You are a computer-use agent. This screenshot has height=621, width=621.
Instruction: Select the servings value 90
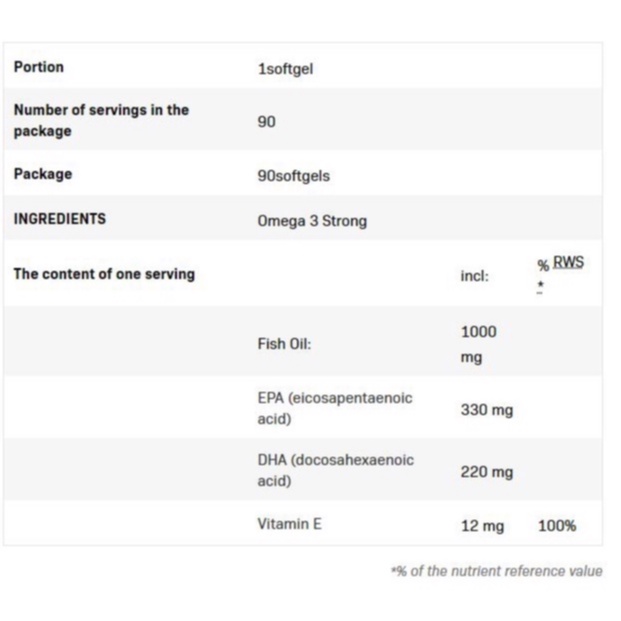266,122
